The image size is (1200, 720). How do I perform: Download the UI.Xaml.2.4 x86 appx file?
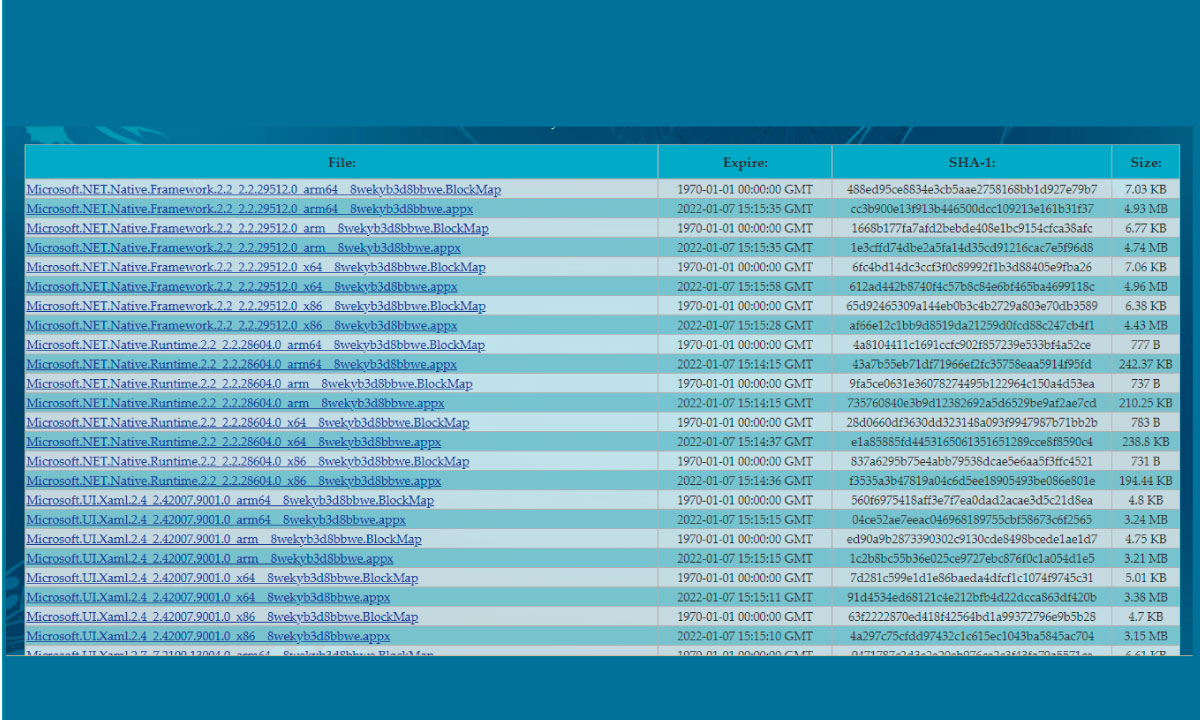click(209, 636)
